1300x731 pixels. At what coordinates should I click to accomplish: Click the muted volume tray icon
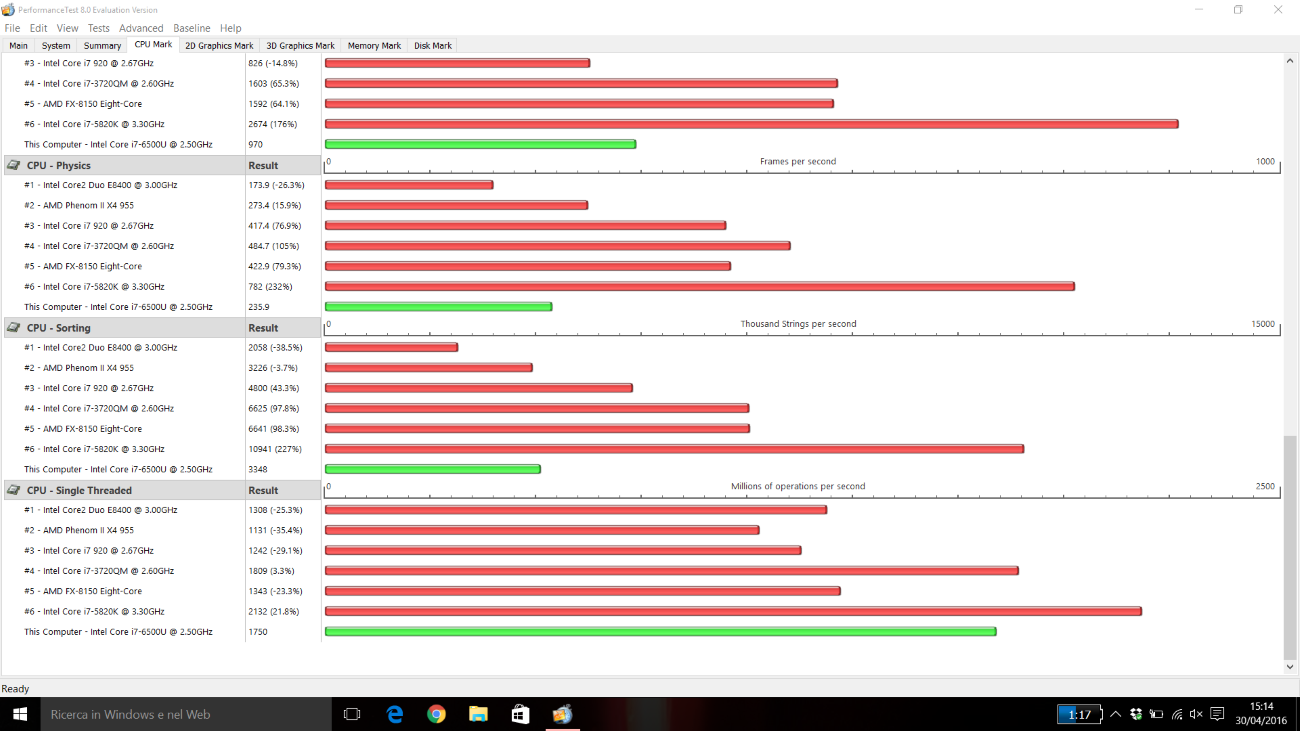tap(1196, 714)
